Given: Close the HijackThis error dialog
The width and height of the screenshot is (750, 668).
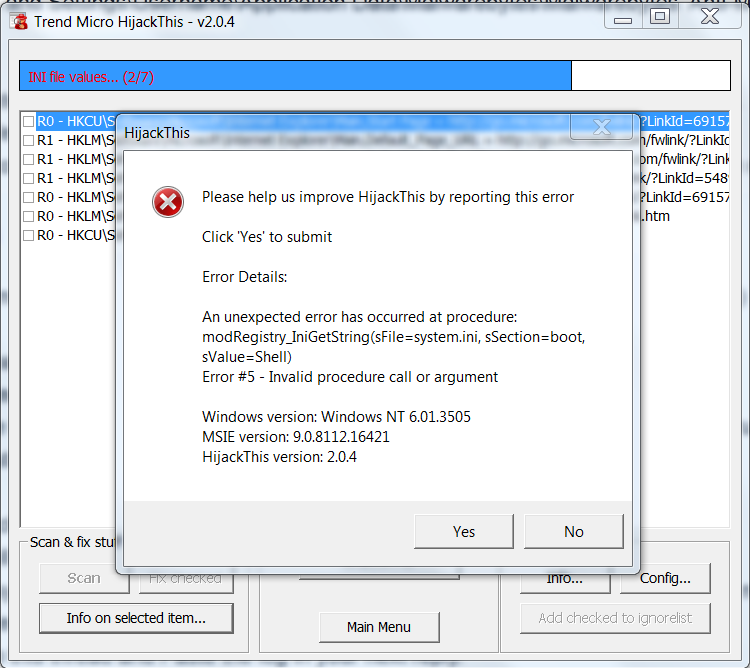Looking at the screenshot, I should tap(601, 127).
